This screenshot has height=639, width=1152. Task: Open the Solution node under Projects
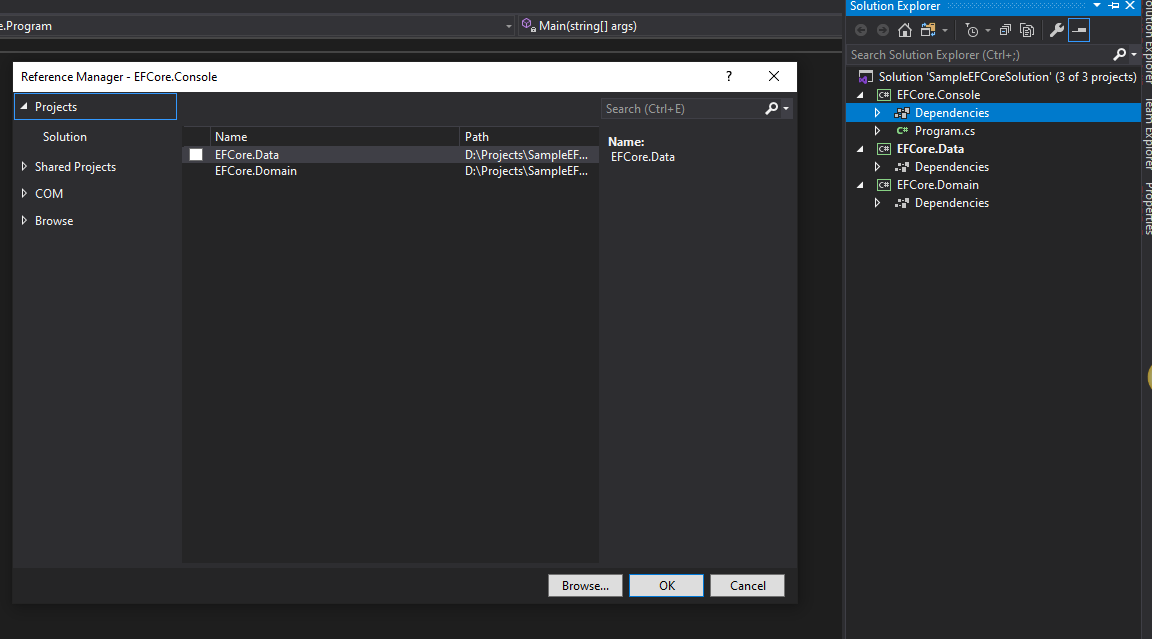click(65, 136)
